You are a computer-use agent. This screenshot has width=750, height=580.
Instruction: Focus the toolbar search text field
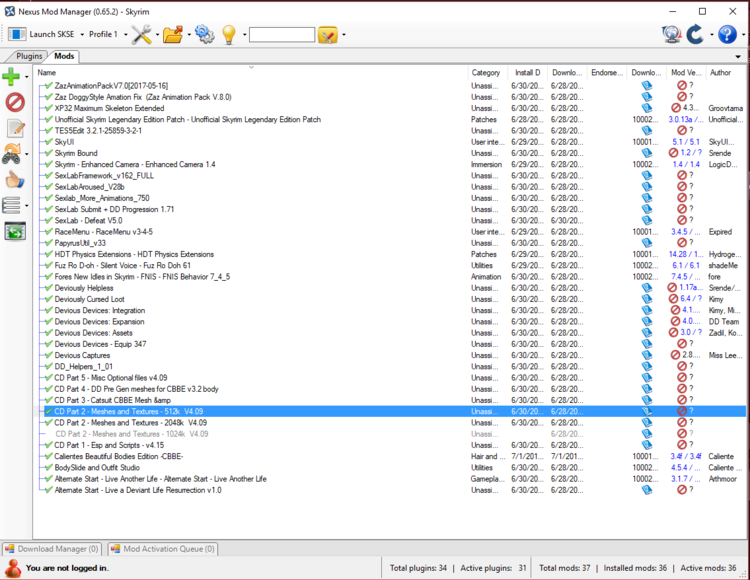282,34
